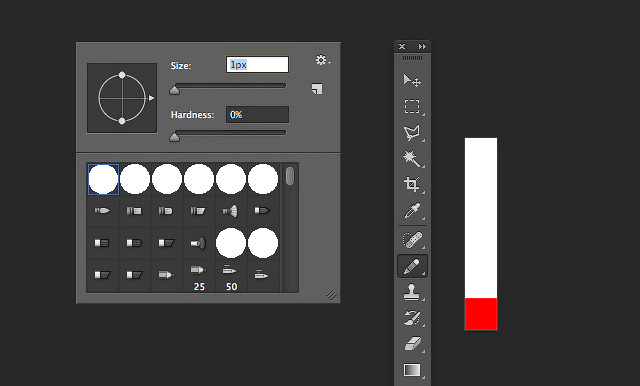This screenshot has width=640, height=386.
Task: Choose the Polygonal Lasso tool
Action: pos(411,133)
